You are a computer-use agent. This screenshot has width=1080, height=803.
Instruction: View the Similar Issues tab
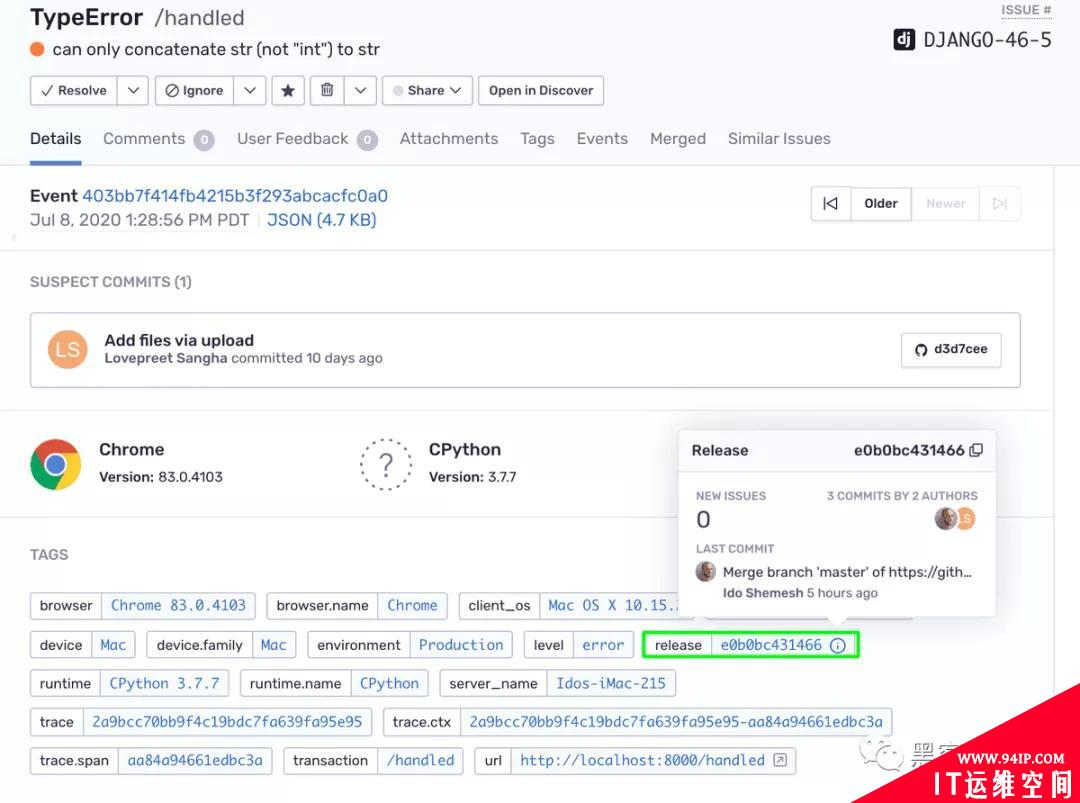[779, 138]
